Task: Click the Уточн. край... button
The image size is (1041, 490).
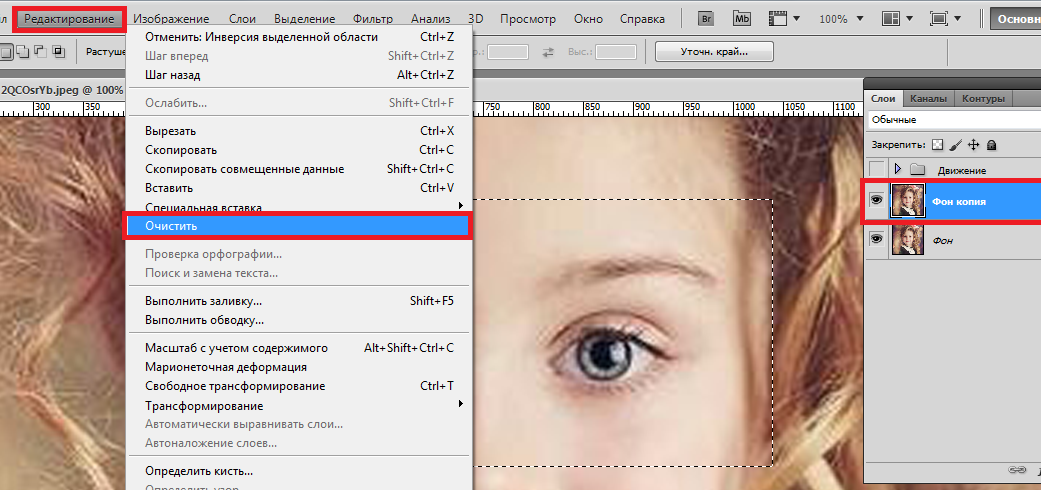Action: [714, 51]
